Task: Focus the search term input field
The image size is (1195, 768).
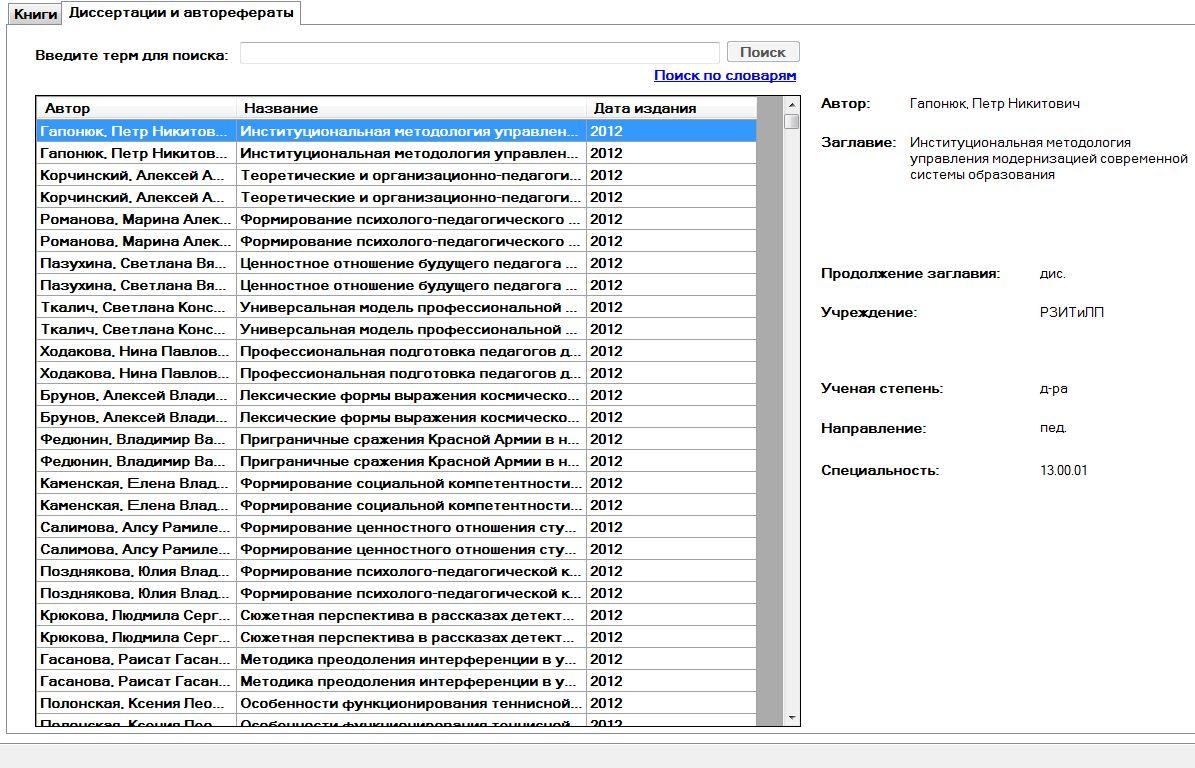Action: coord(479,53)
